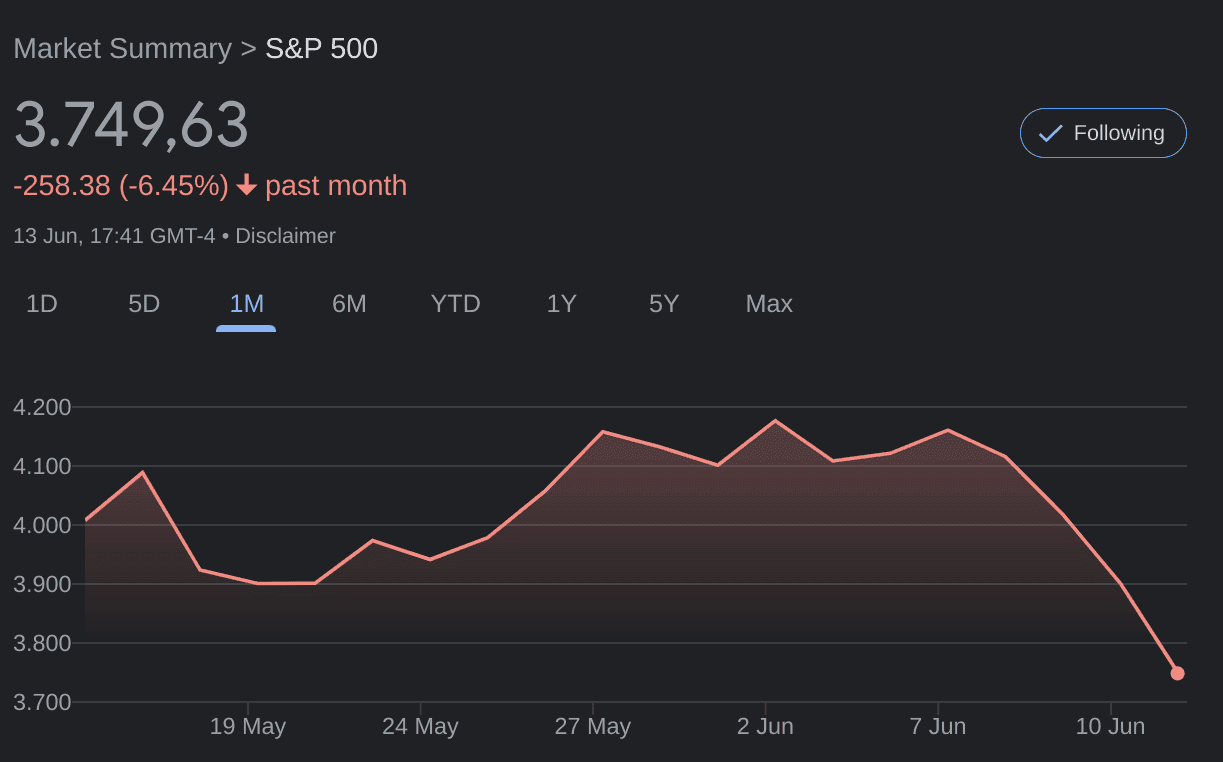
Task: Show the 6M chart range
Action: (349, 304)
